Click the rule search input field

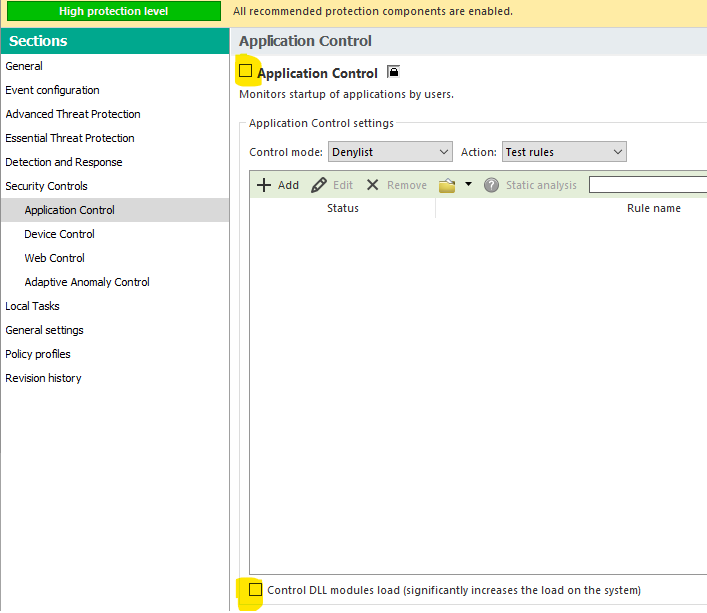coord(647,185)
